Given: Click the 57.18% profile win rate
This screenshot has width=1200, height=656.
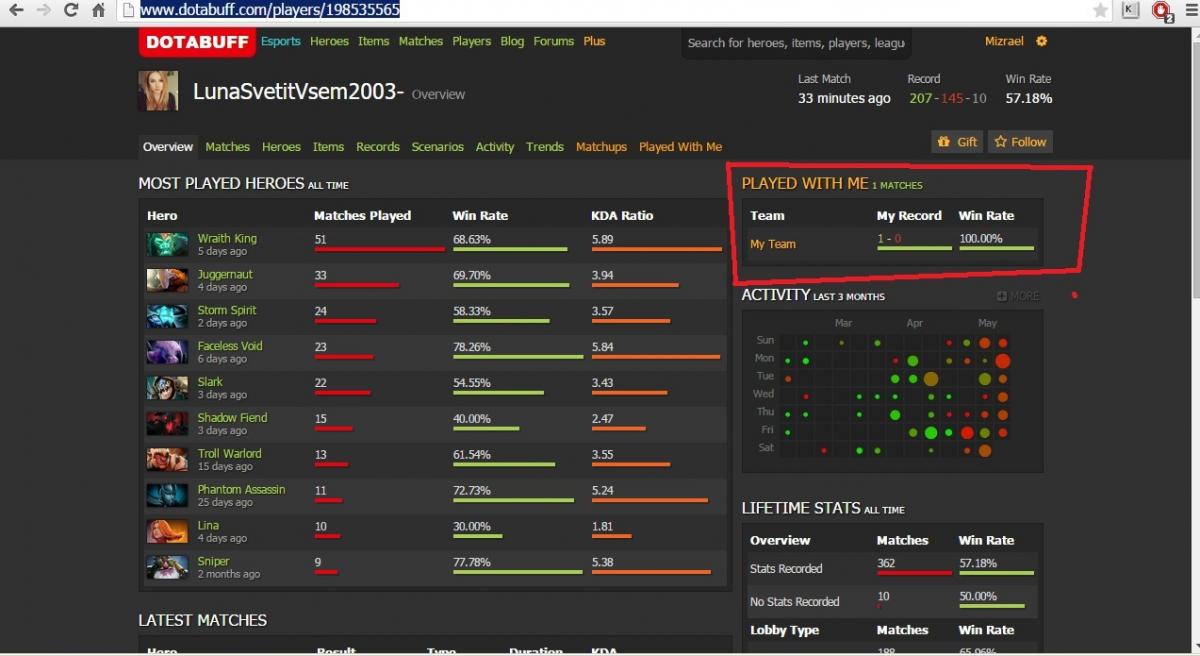Looking at the screenshot, I should coord(1029,98).
